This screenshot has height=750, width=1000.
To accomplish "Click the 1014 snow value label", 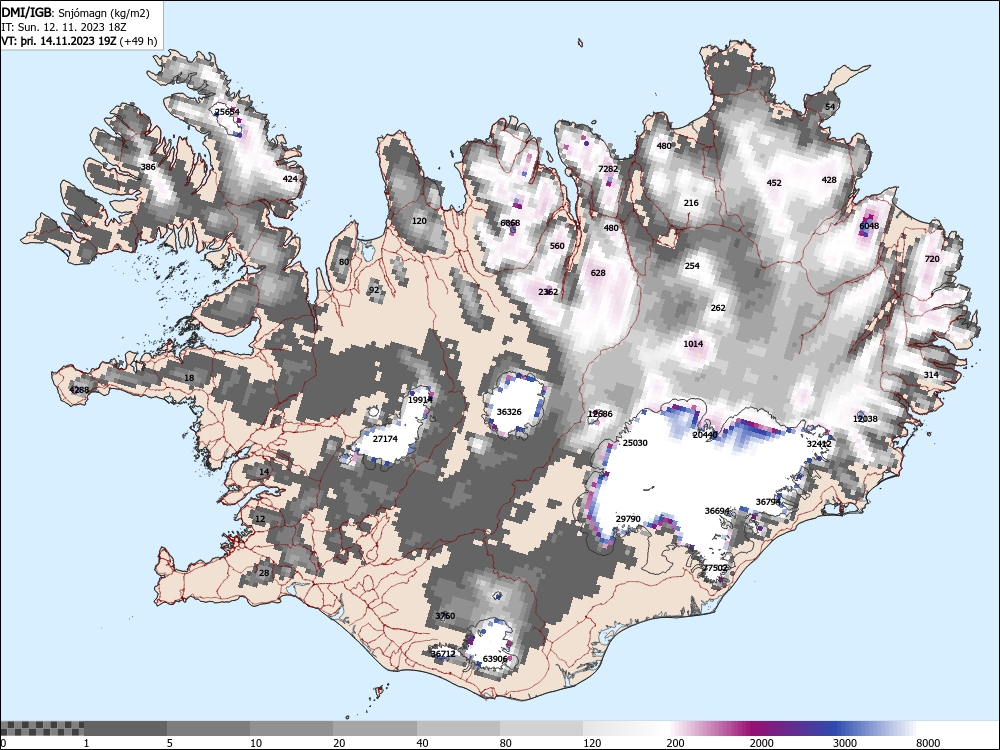I will tap(693, 344).
